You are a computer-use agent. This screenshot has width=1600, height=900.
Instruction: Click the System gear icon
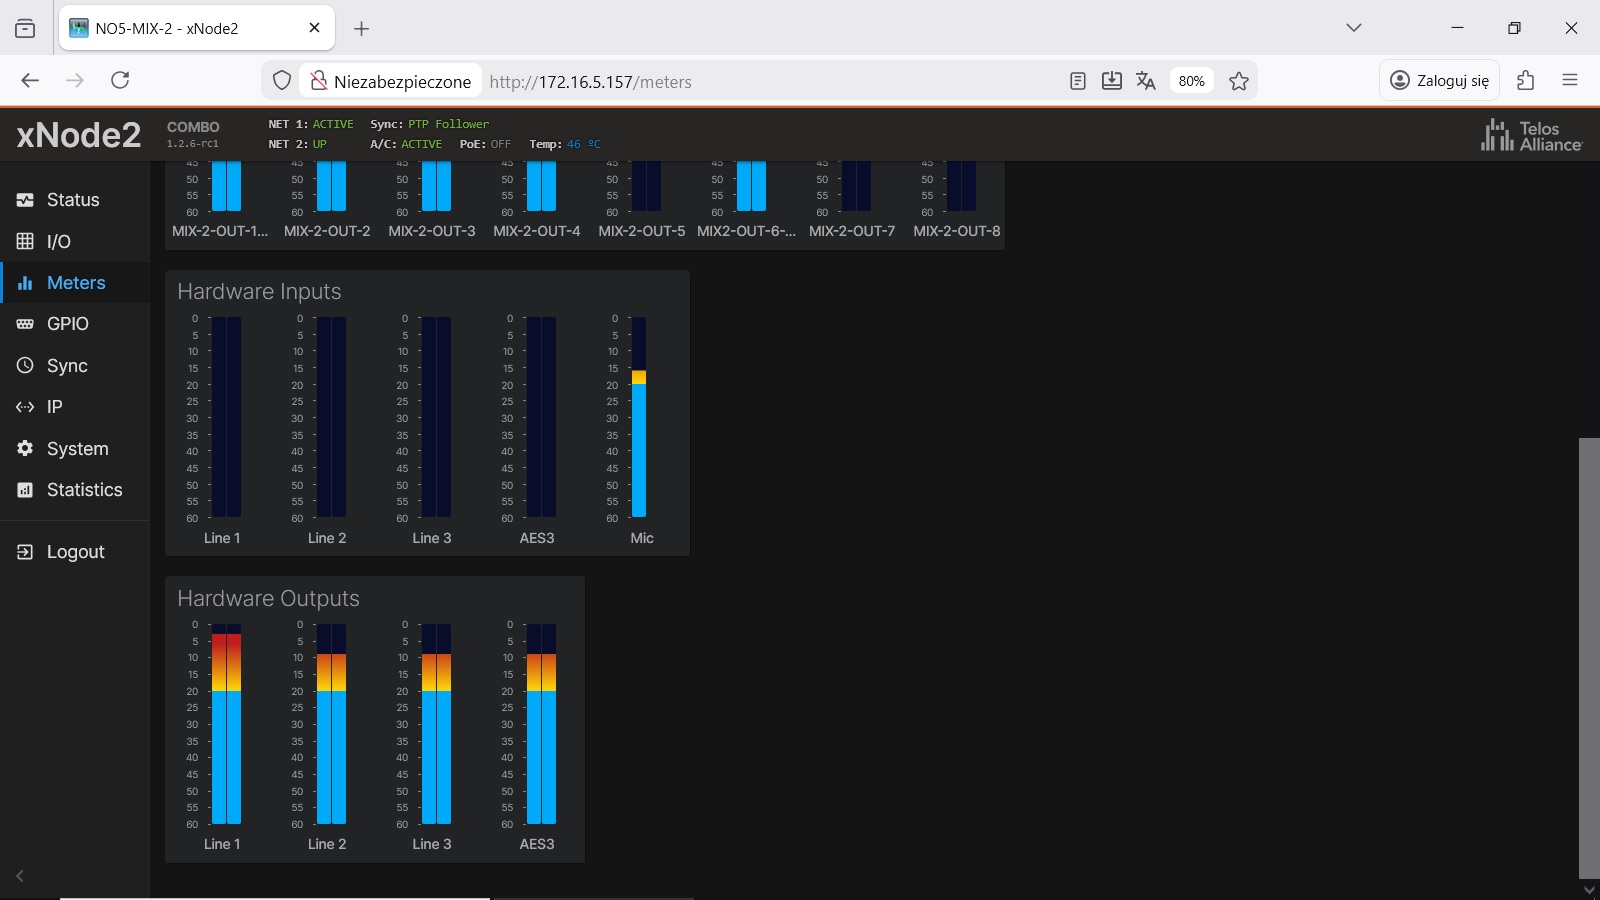pos(25,449)
